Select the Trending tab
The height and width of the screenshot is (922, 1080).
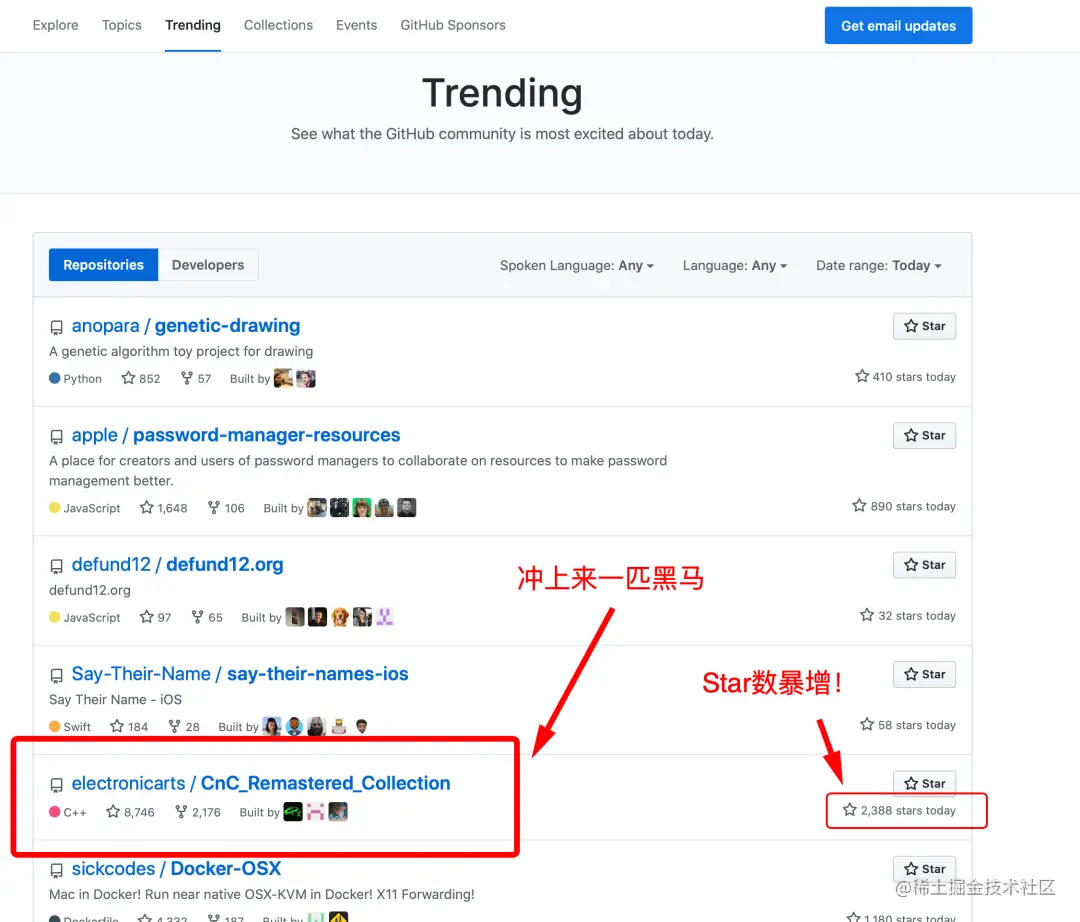pos(193,25)
